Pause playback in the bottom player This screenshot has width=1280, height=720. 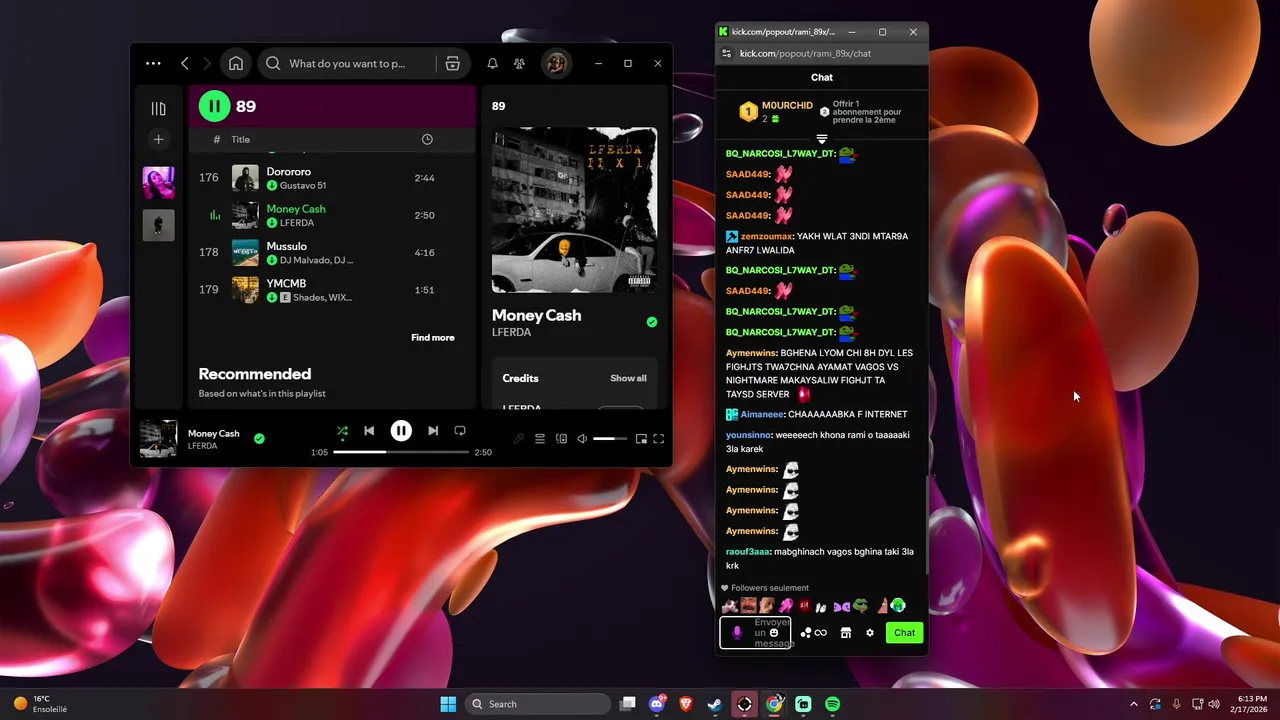401,431
